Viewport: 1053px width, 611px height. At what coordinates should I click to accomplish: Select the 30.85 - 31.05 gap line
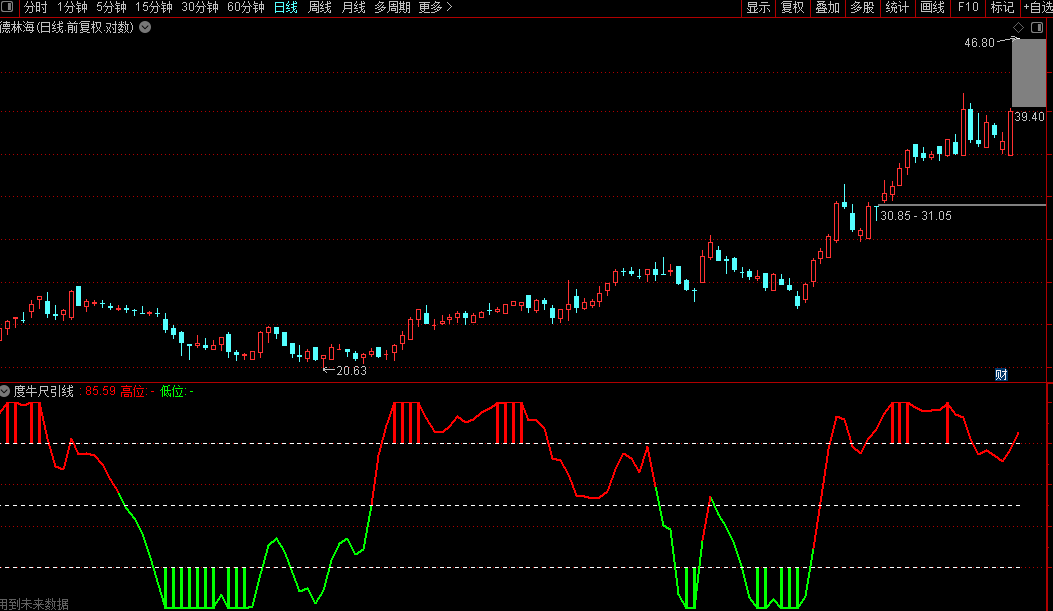(961, 205)
